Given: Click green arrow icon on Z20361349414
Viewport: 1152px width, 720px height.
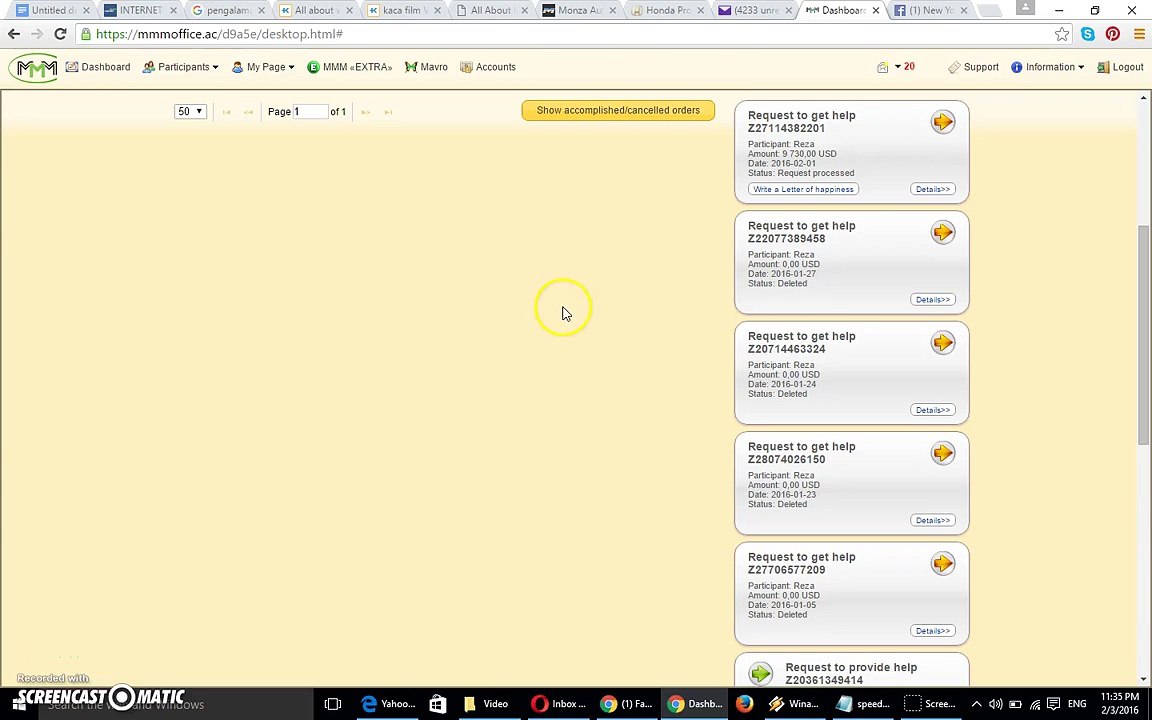Looking at the screenshot, I should (760, 673).
